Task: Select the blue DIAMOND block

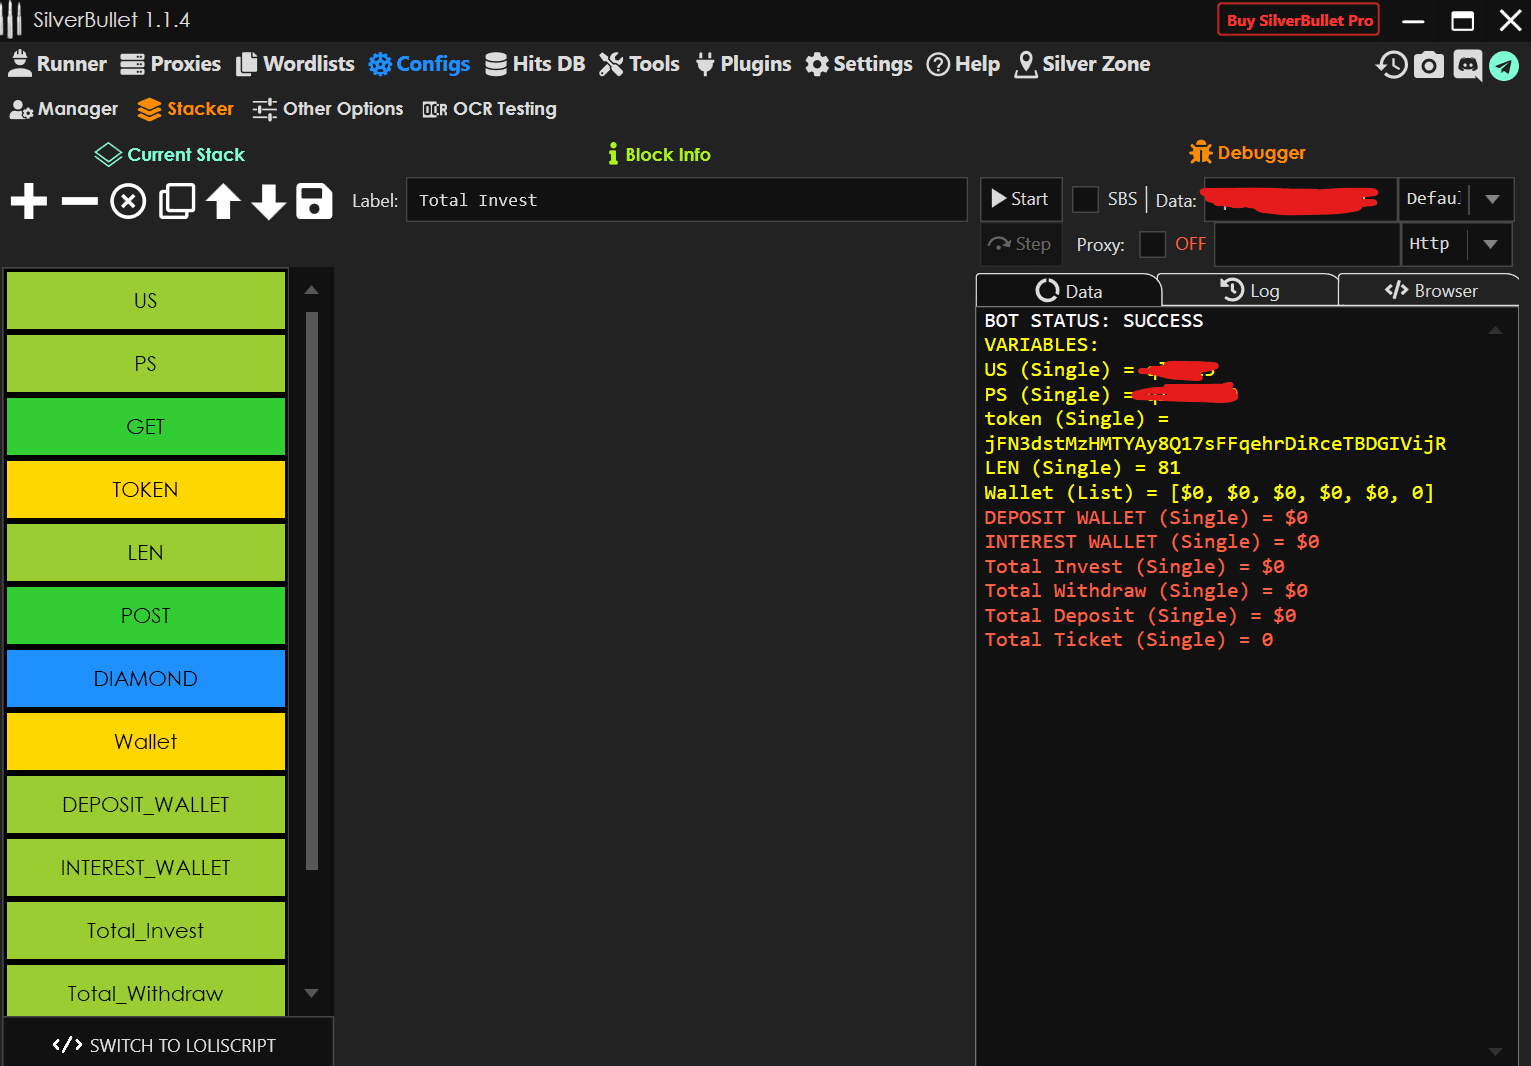Action: 146,678
